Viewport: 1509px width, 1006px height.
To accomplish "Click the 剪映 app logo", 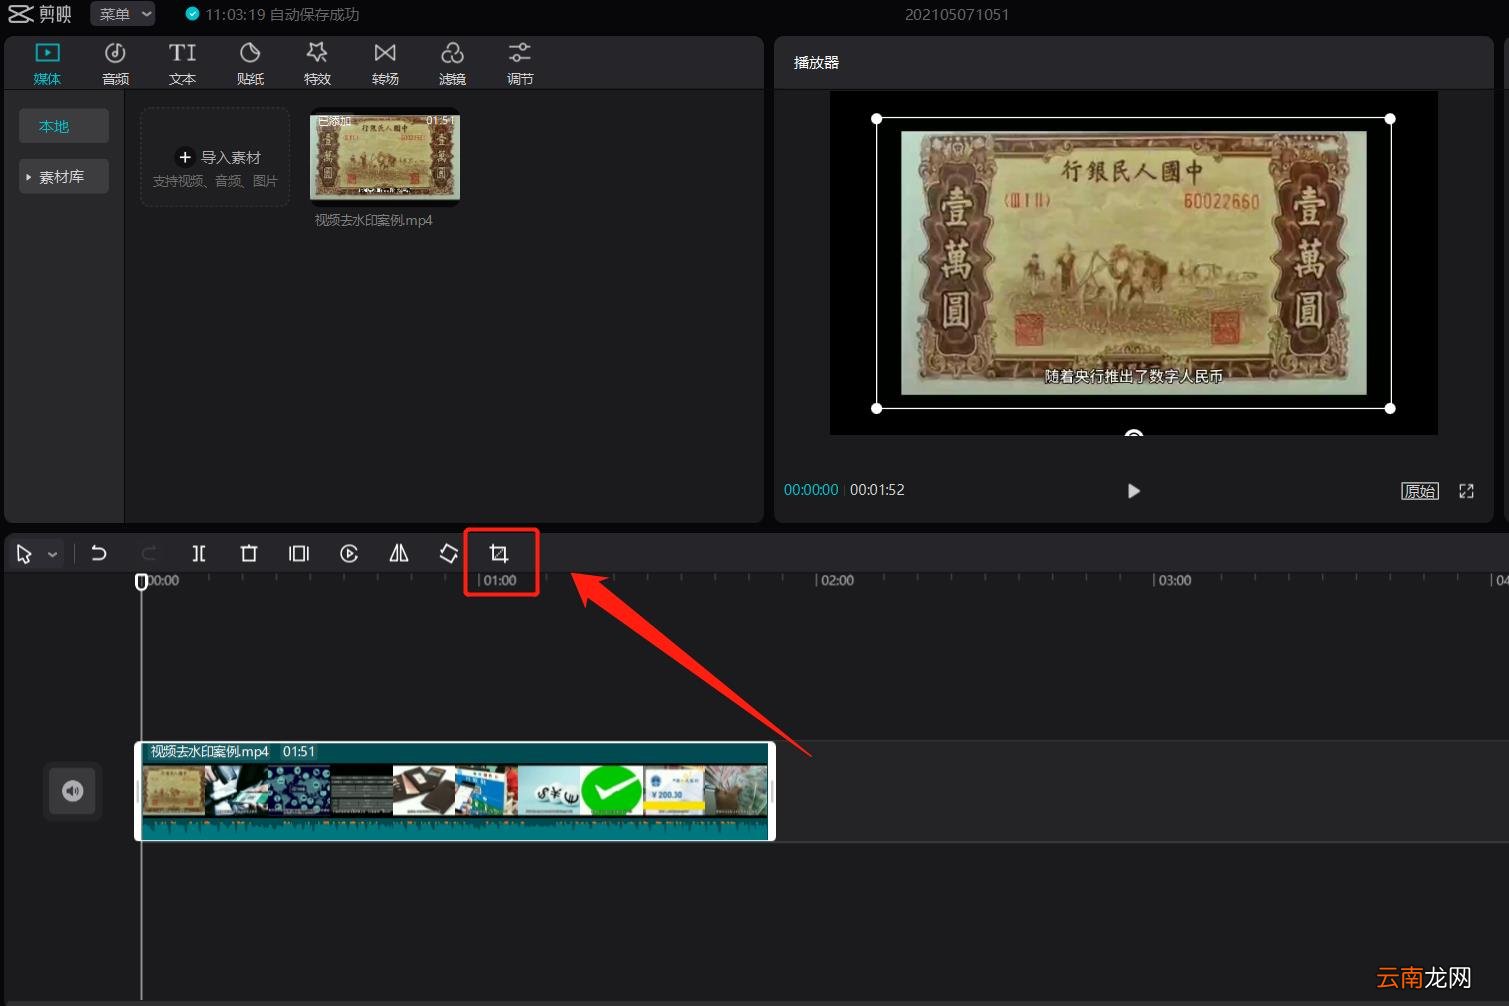I will coord(40,14).
